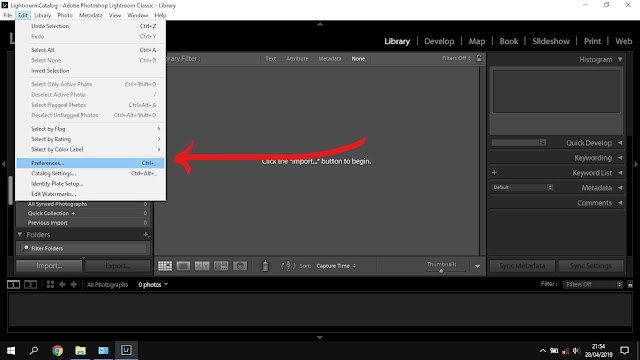Choose Undo Selection menu item
640x360 pixels.
(91, 26)
